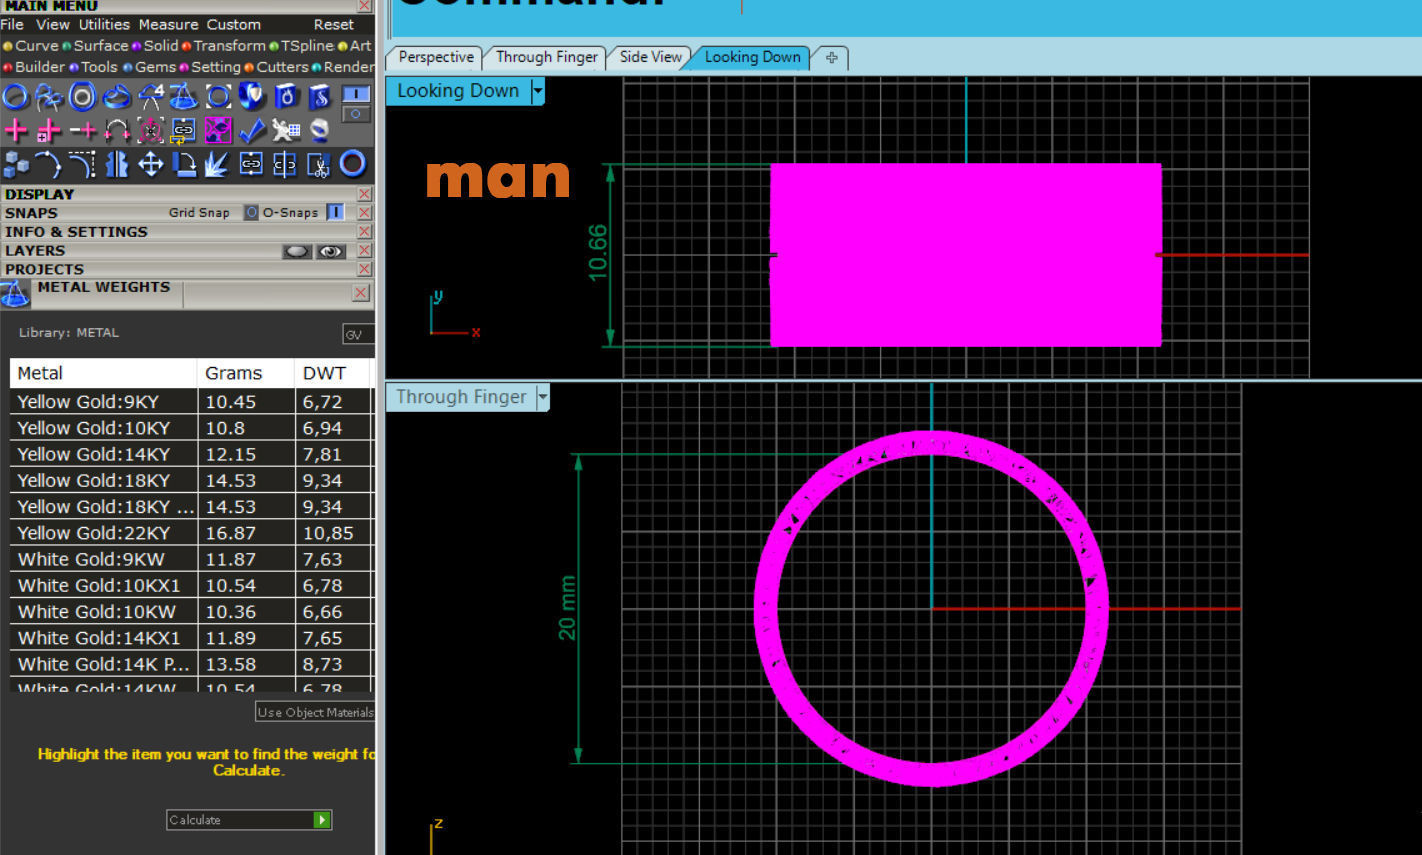Click the Metal column header
The height and width of the screenshot is (855, 1422).
(x=103, y=373)
